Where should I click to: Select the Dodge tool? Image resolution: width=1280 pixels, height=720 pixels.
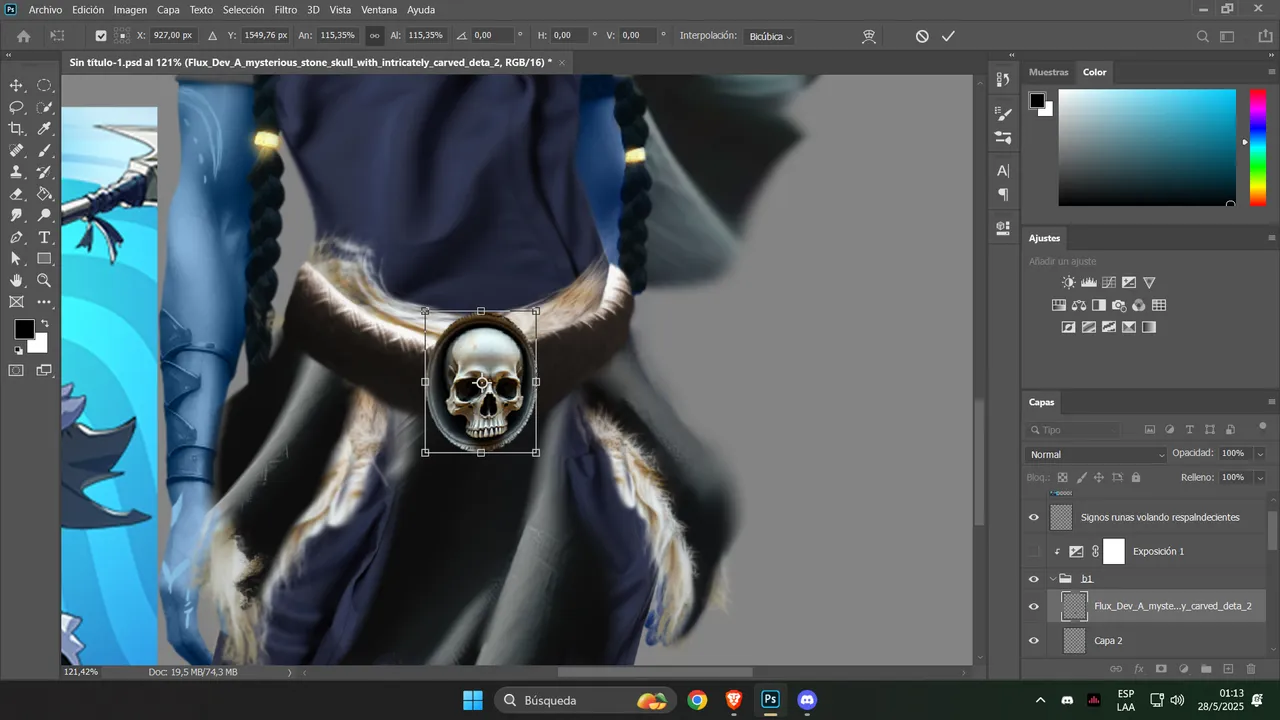[x=44, y=216]
